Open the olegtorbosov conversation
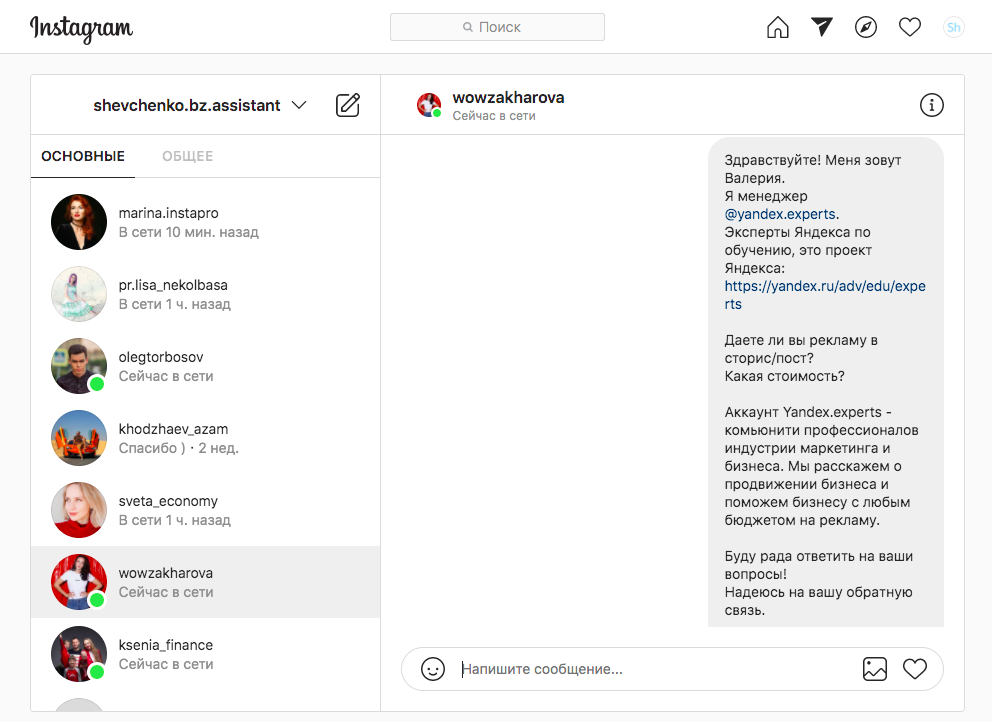This screenshot has width=992, height=722. tap(206, 366)
